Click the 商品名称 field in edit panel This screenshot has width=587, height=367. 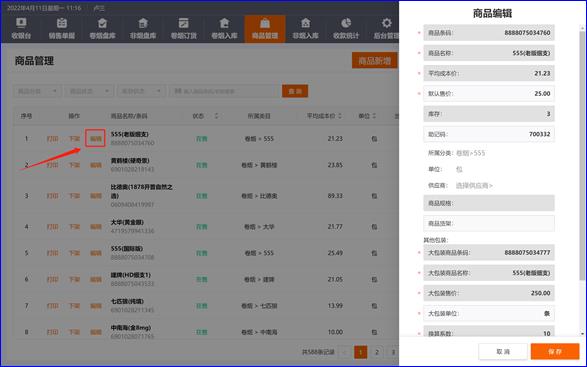(x=489, y=53)
